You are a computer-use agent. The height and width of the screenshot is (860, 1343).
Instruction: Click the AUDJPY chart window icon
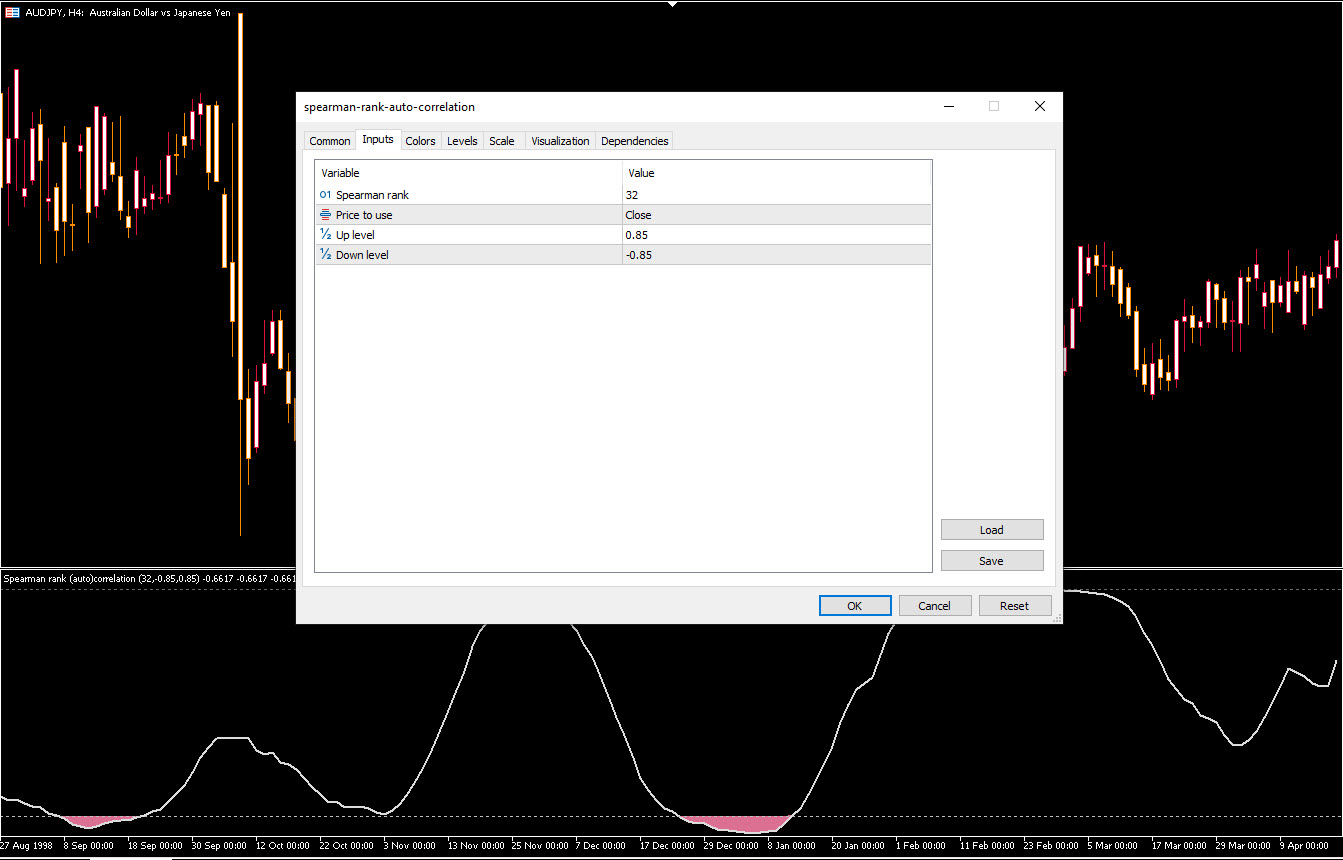(x=12, y=13)
